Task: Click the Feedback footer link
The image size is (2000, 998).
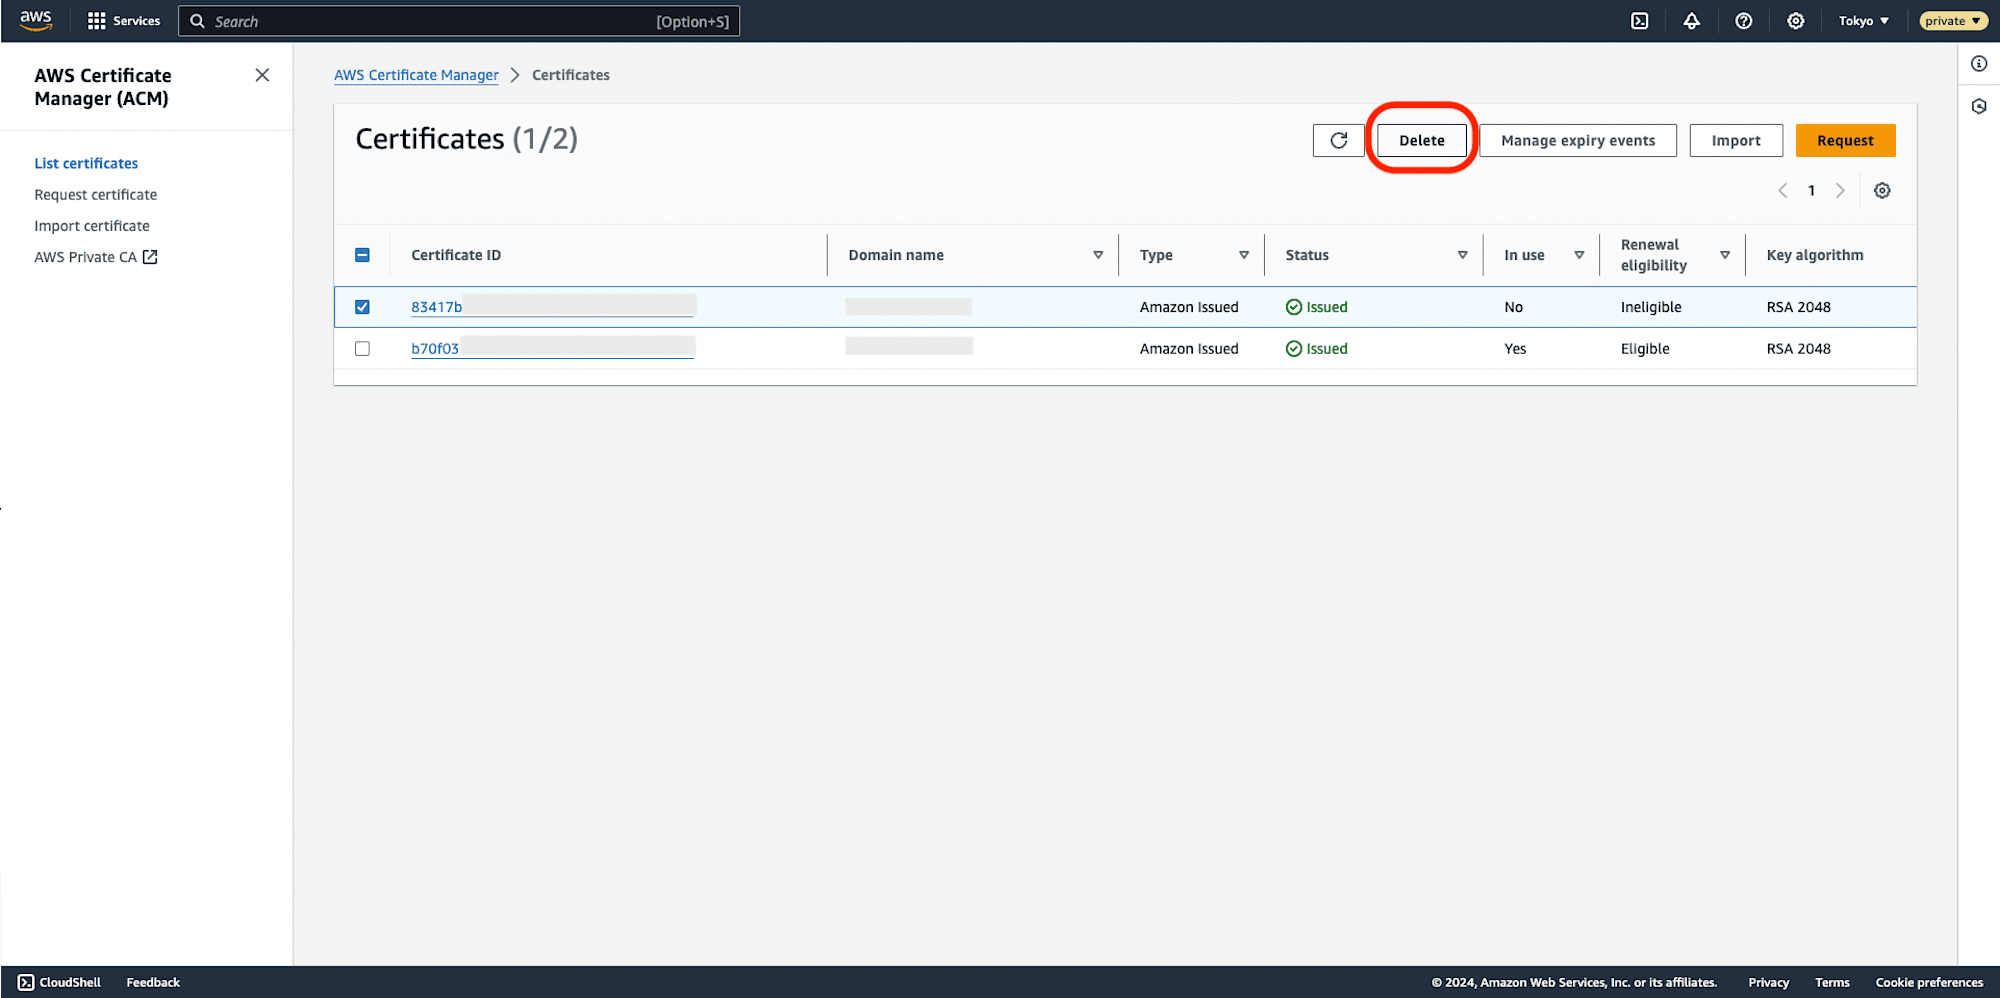Action: (153, 982)
